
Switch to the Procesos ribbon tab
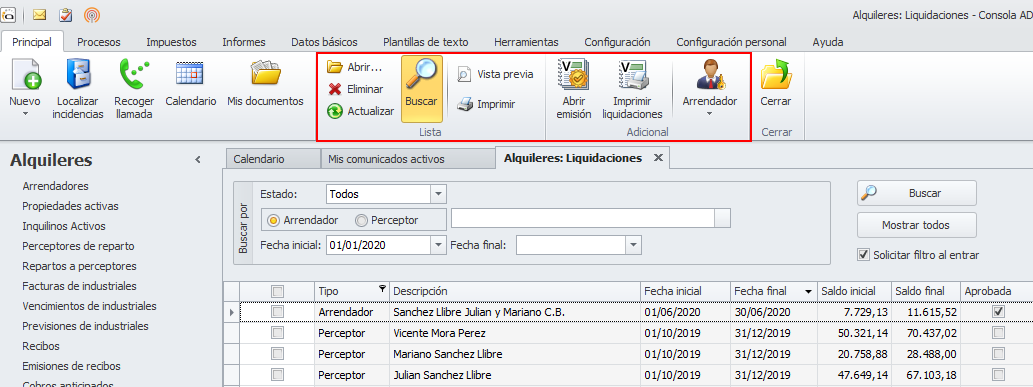click(99, 42)
